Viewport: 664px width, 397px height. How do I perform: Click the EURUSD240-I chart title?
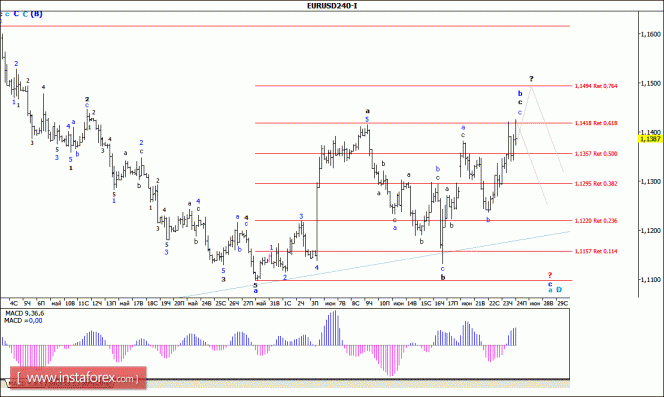[x=332, y=6]
